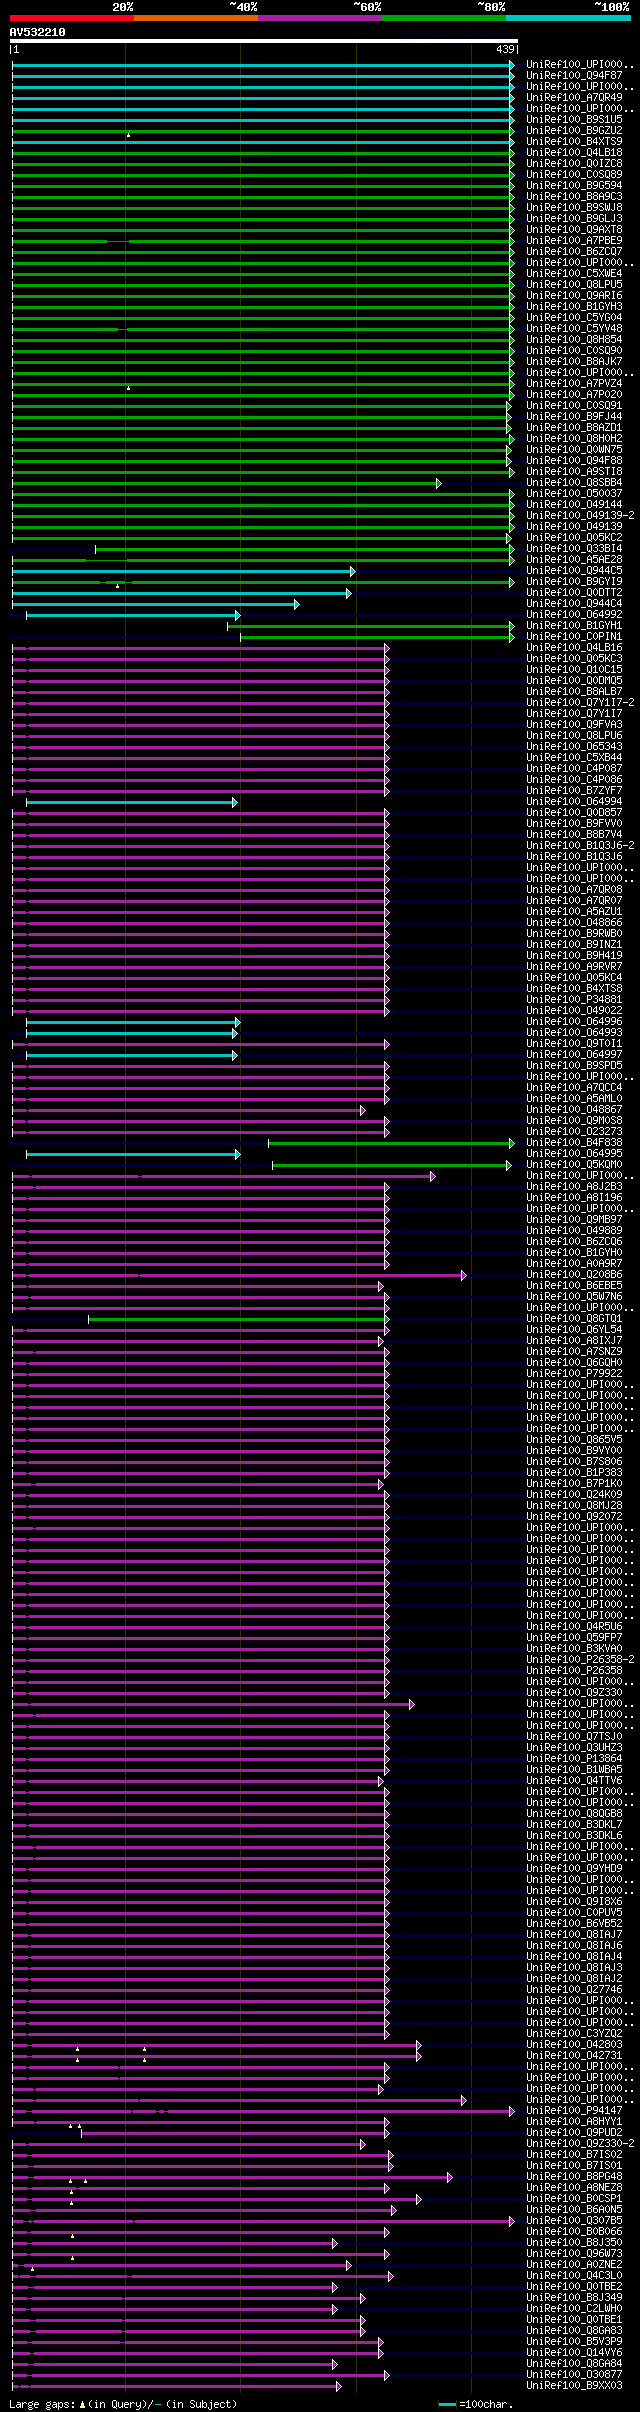
Task: Click the green alignment bar for UniRef100_B4F838
Action: (x=391, y=1143)
